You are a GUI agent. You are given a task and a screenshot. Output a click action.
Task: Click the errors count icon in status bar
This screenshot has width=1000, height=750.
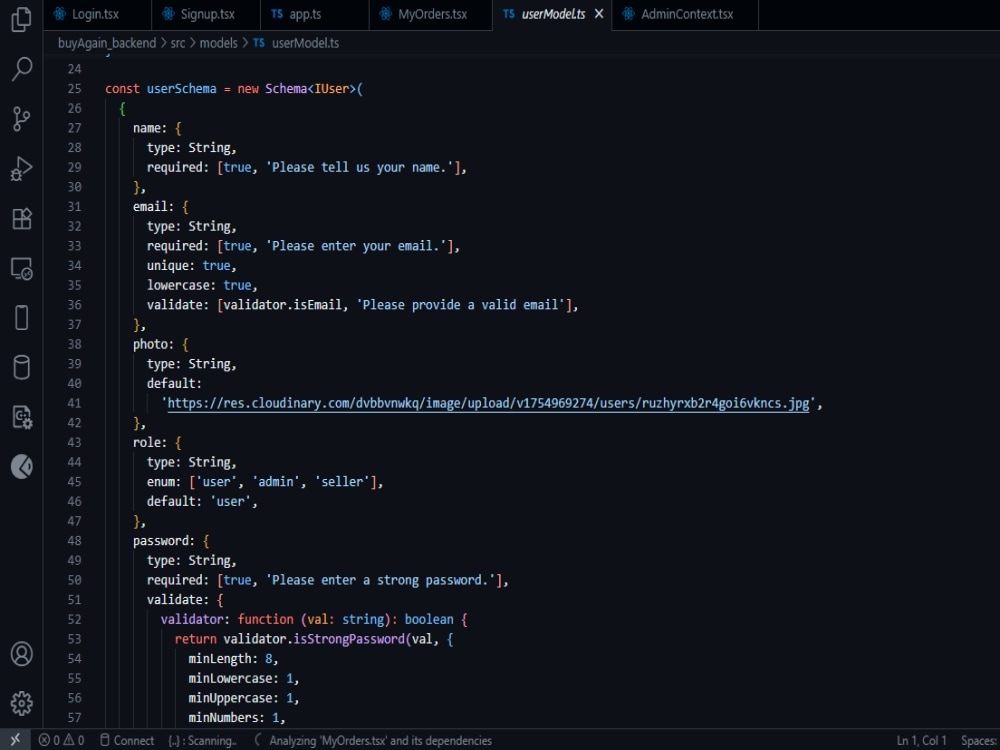tap(48, 740)
